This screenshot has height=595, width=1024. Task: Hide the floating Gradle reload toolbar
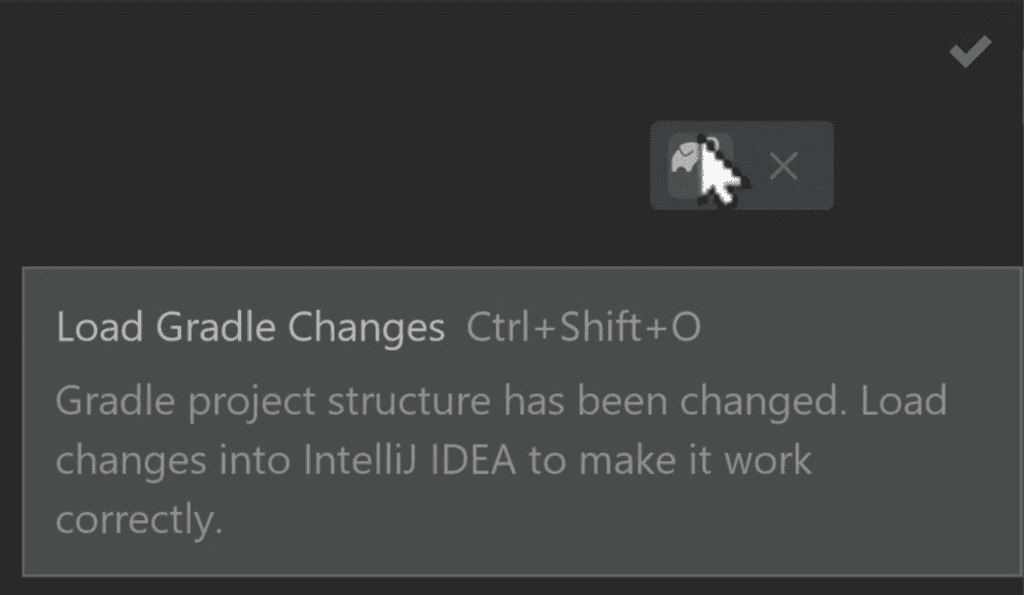click(x=783, y=166)
